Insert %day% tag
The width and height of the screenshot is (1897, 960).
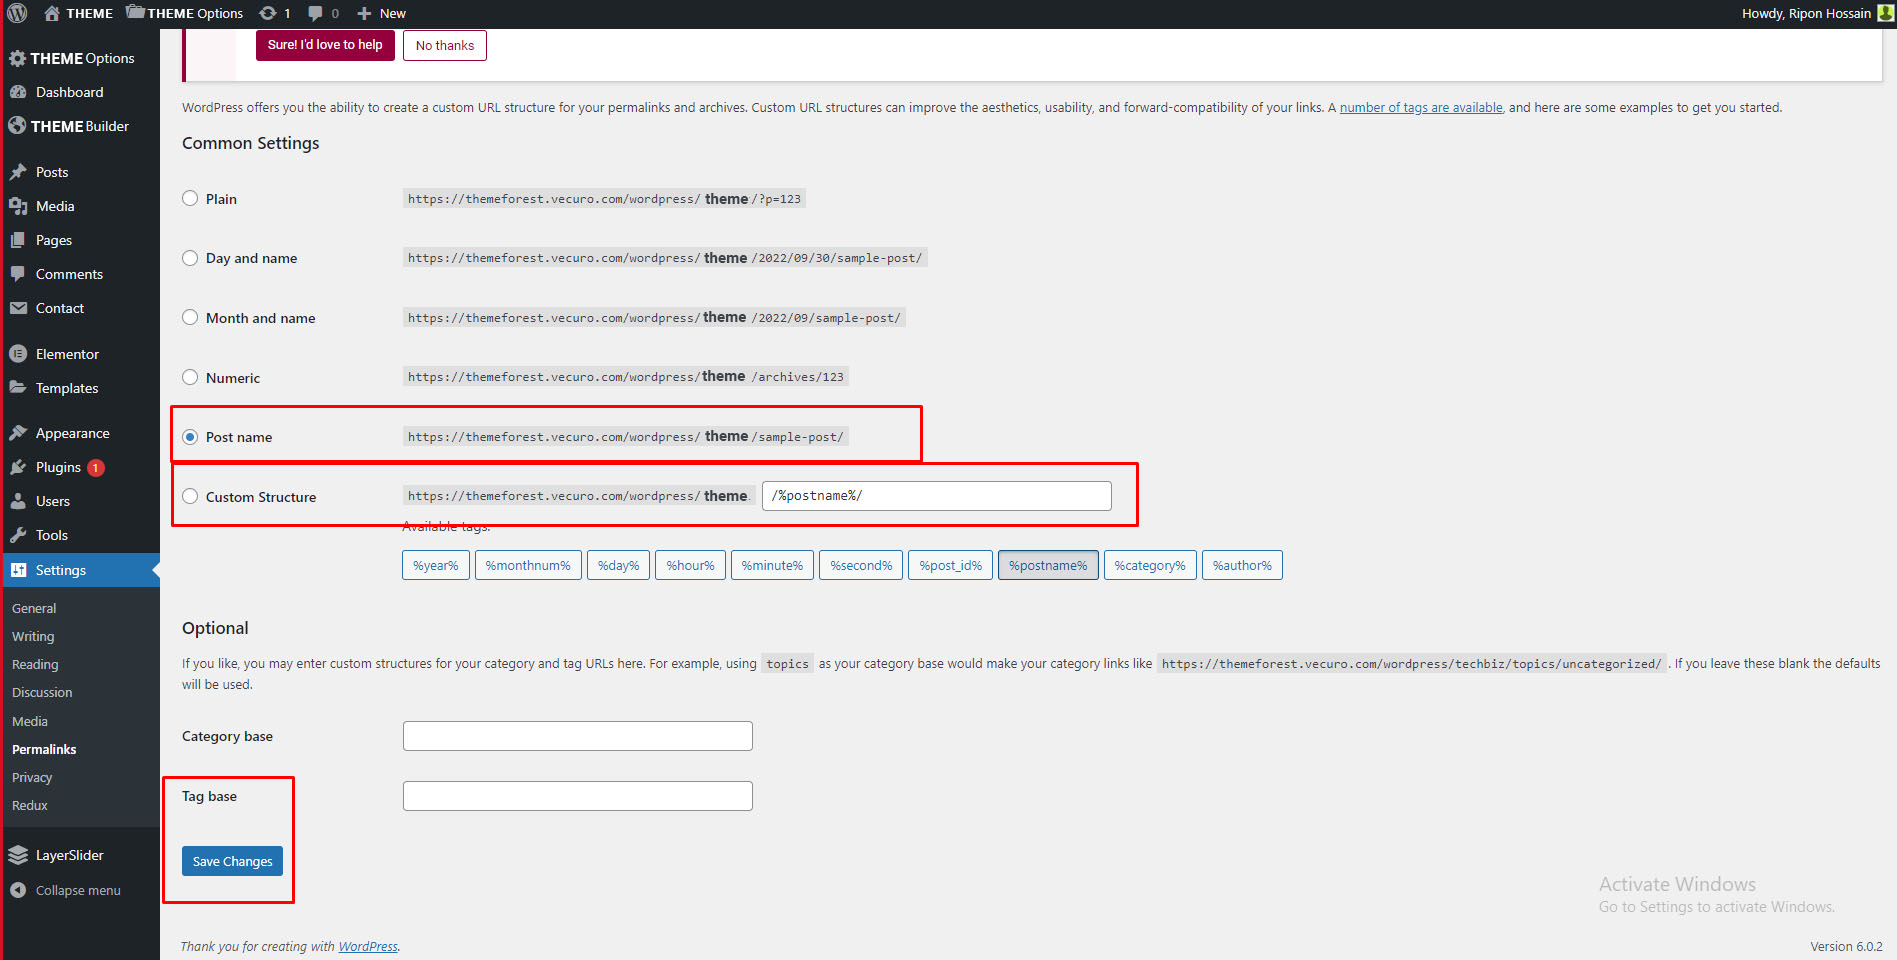(x=619, y=565)
